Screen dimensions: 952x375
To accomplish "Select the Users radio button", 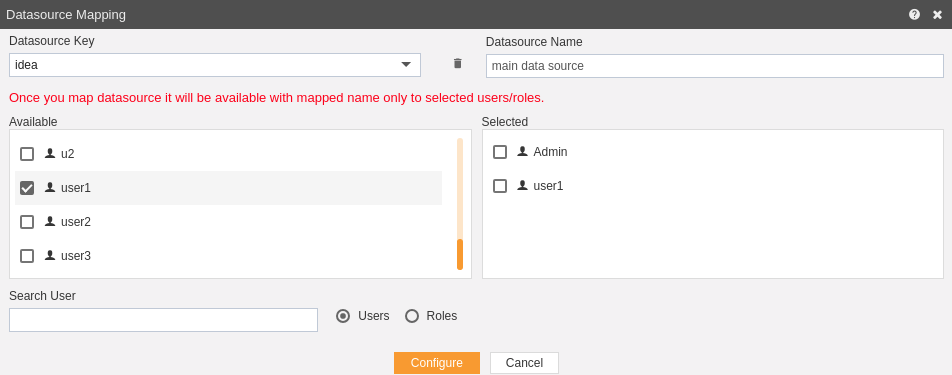I will point(343,316).
